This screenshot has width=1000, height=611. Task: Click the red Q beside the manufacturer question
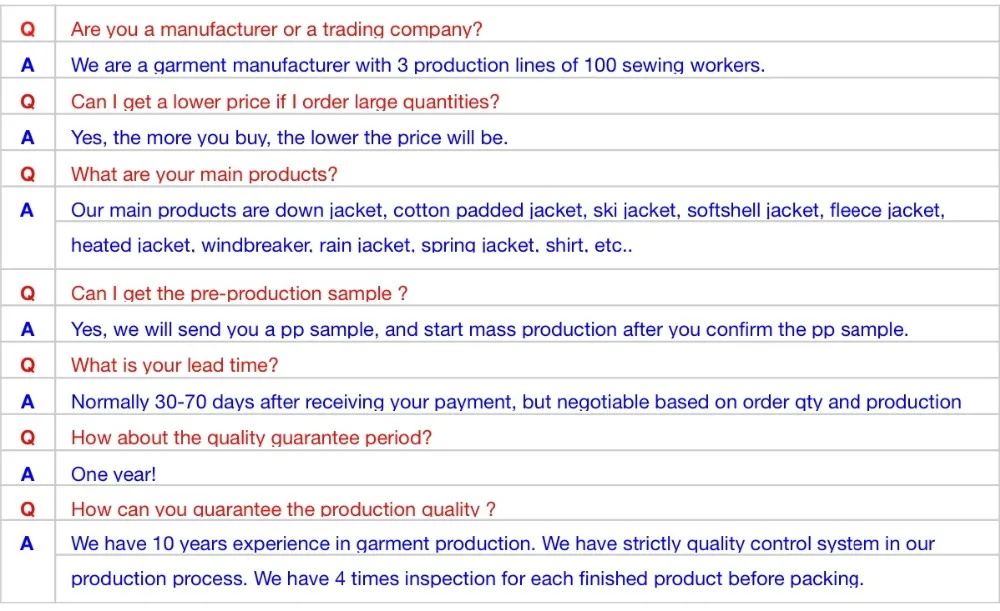[x=27, y=29]
